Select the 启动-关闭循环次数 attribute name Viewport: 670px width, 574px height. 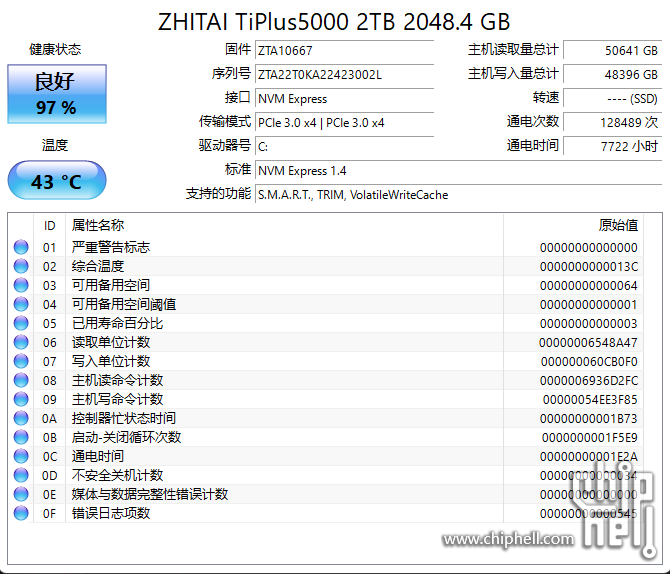click(x=126, y=437)
